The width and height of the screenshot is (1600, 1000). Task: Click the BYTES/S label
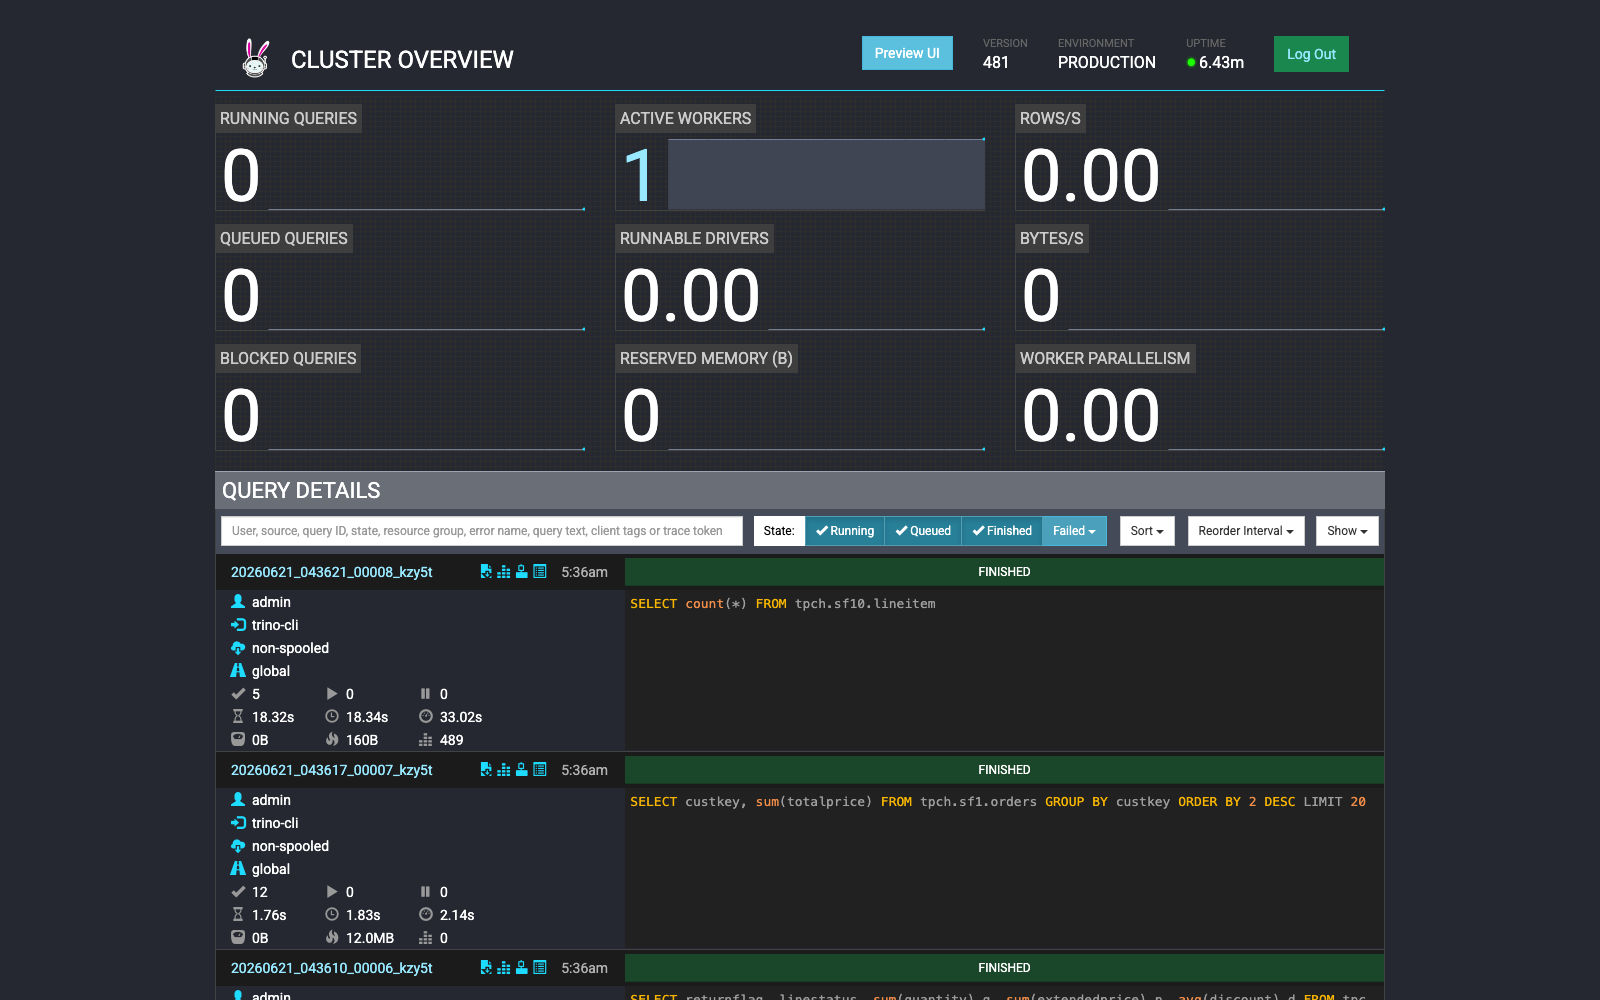pos(1051,238)
